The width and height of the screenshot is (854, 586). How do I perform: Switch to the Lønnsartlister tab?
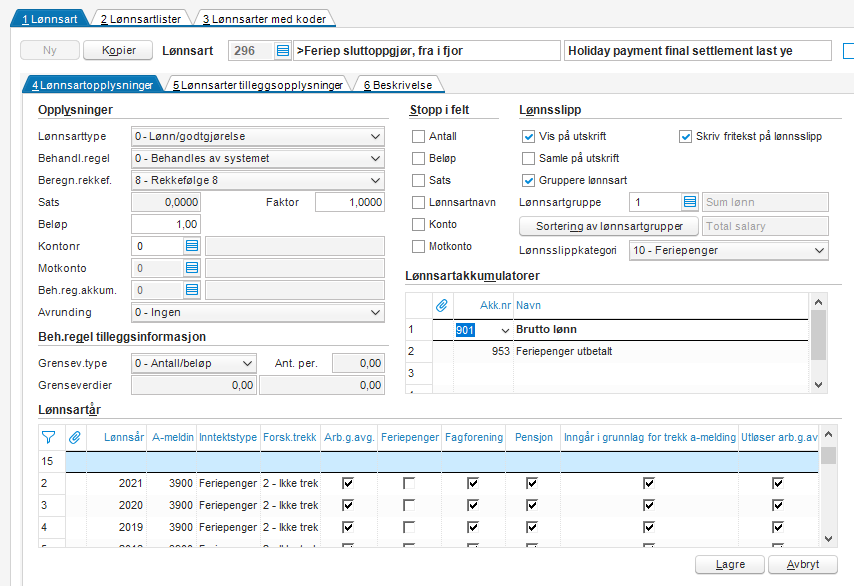click(141, 19)
